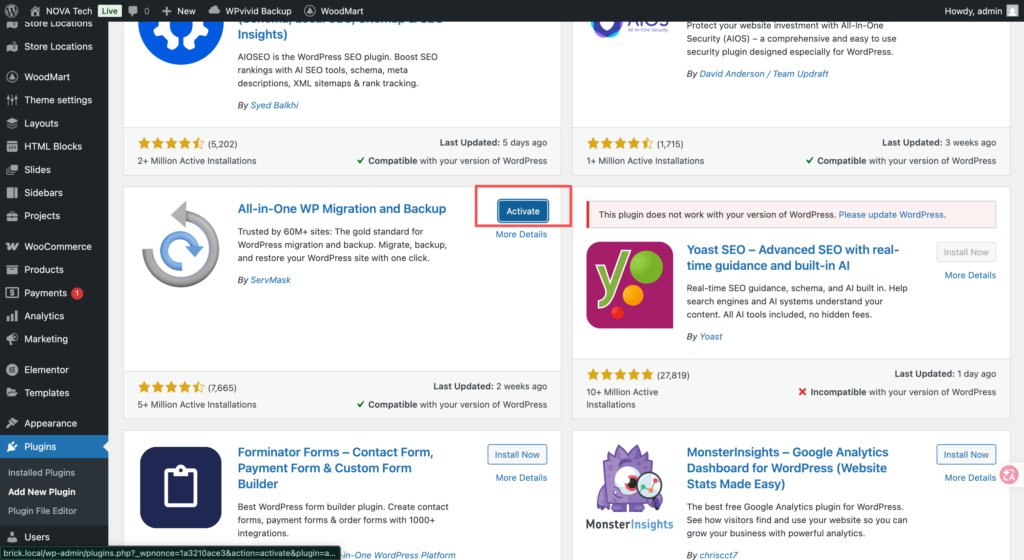Open All-in-One WP Migration and Backup title
1024x560 pixels.
coord(342,209)
